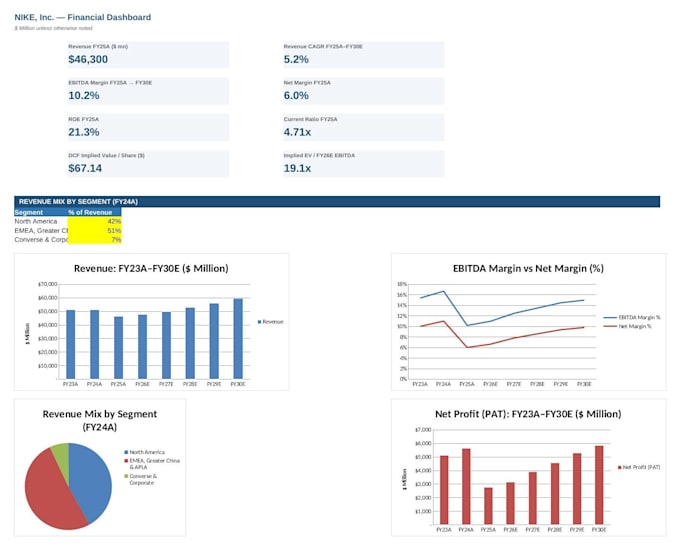Select the "Segment" table header cell

41,212
